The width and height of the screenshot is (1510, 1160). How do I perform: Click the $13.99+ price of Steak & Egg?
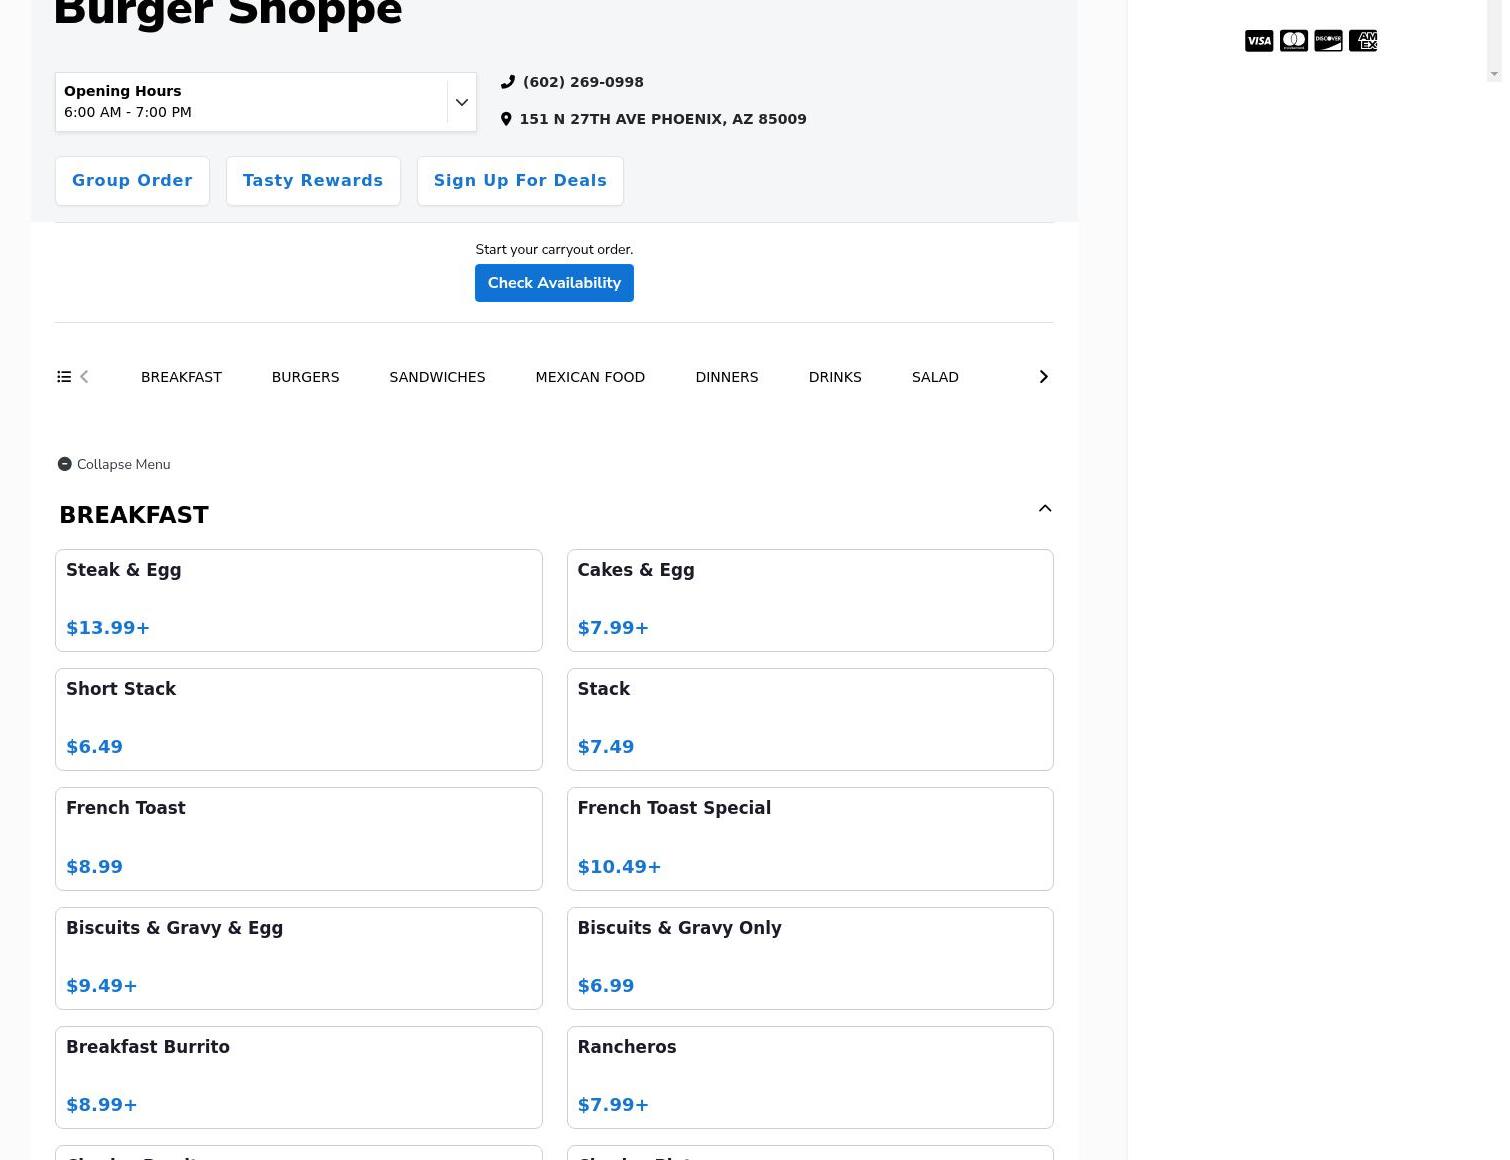click(x=108, y=628)
